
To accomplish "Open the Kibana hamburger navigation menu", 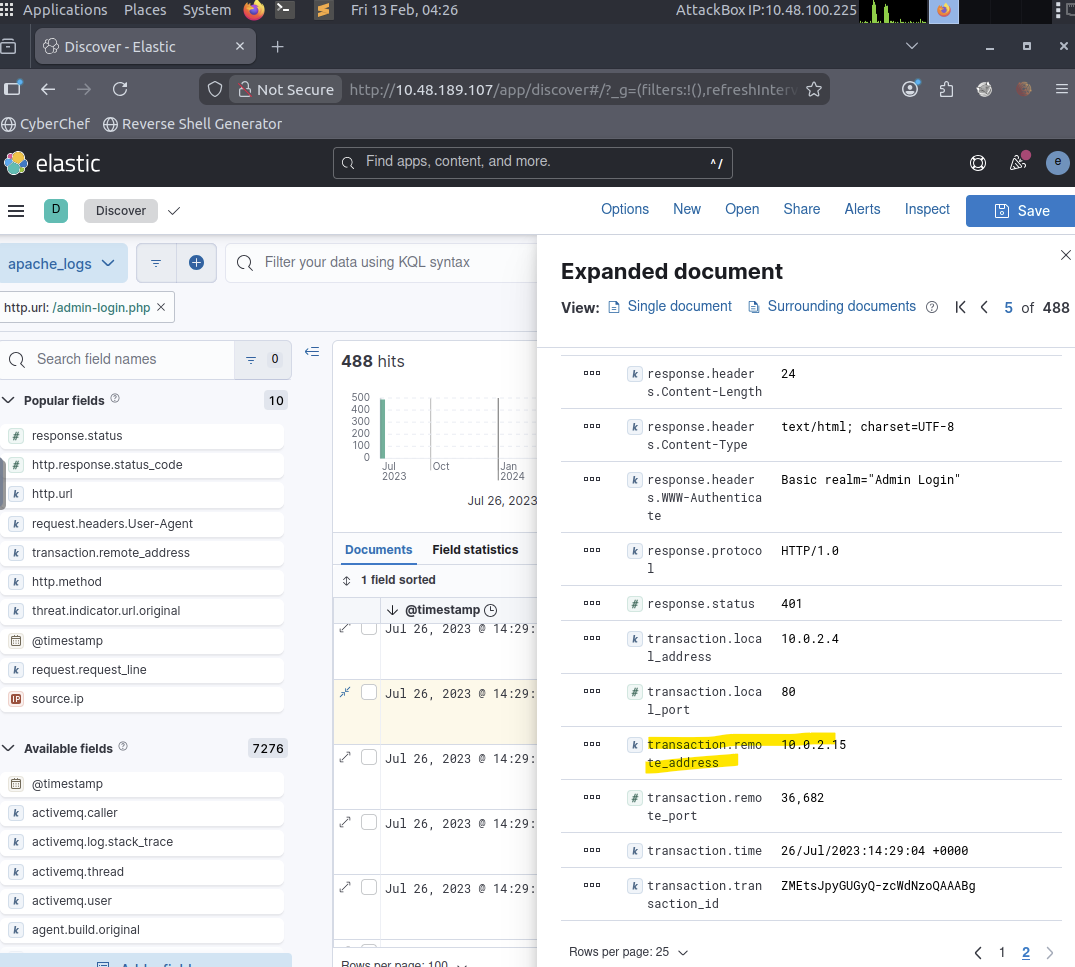I will (16, 211).
